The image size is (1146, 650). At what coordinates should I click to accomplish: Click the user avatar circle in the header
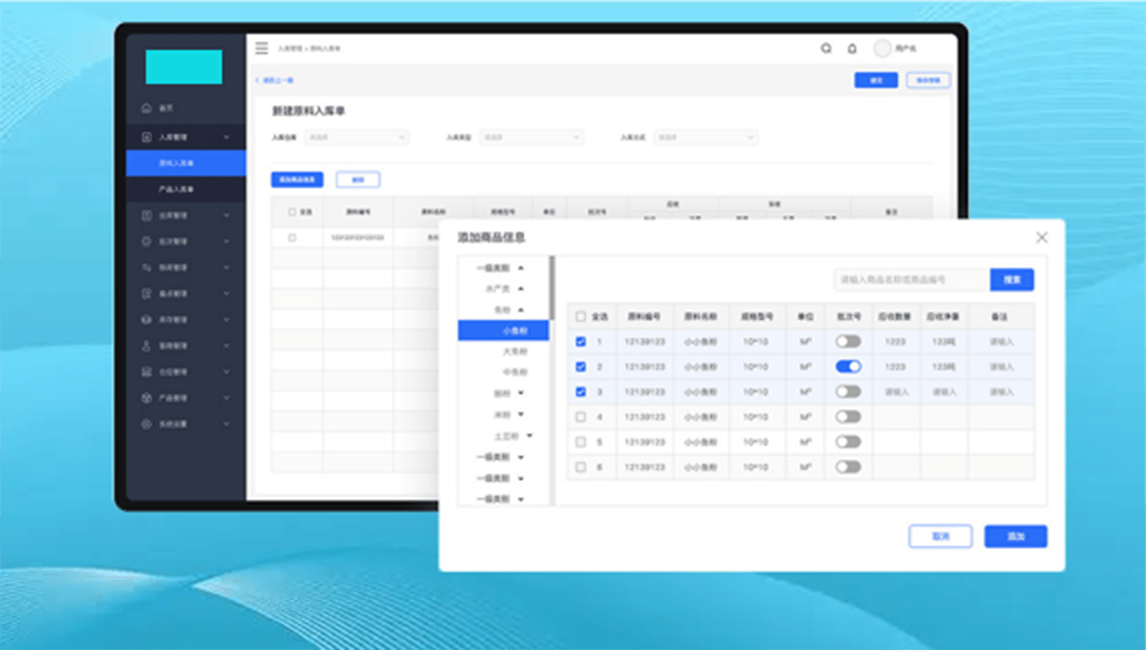tap(883, 48)
